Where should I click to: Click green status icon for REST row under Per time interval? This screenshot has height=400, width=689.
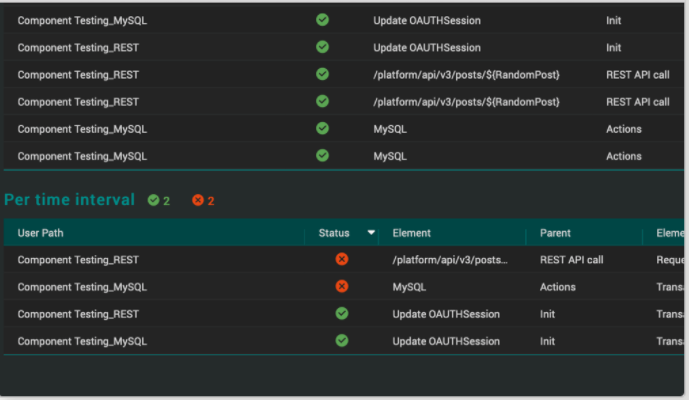[x=342, y=313]
